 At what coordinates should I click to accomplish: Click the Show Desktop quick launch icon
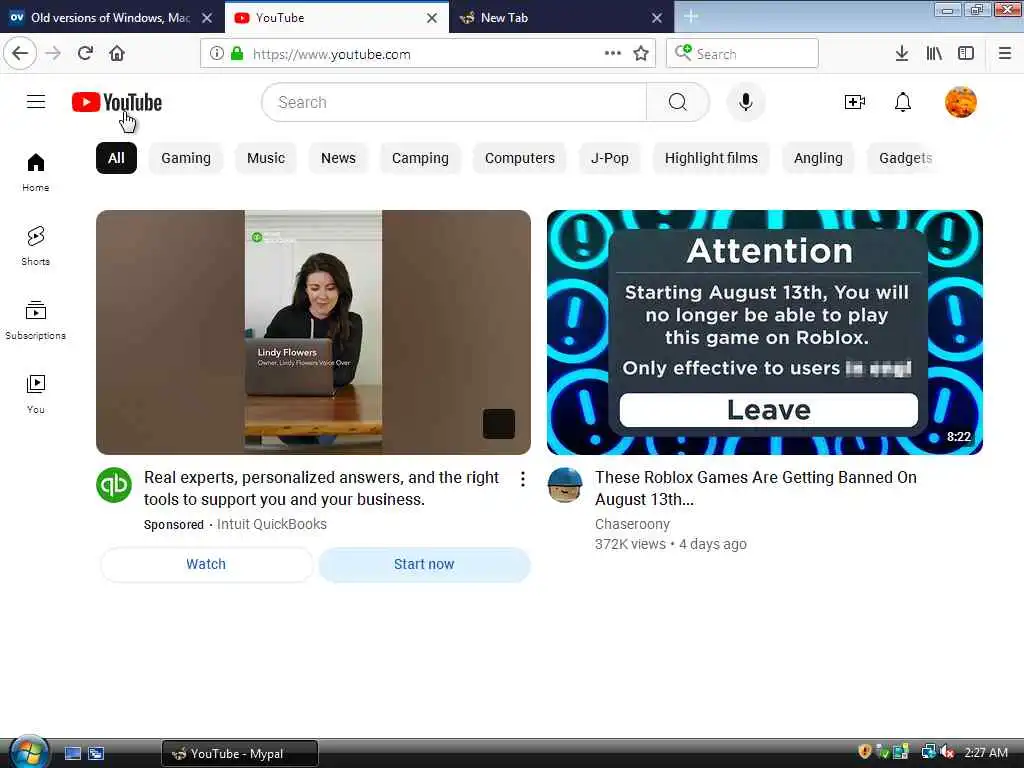[x=73, y=754]
